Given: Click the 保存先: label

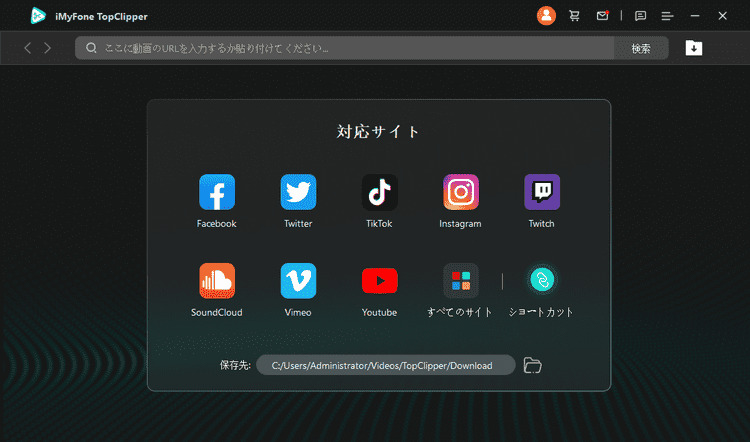Looking at the screenshot, I should [235, 365].
